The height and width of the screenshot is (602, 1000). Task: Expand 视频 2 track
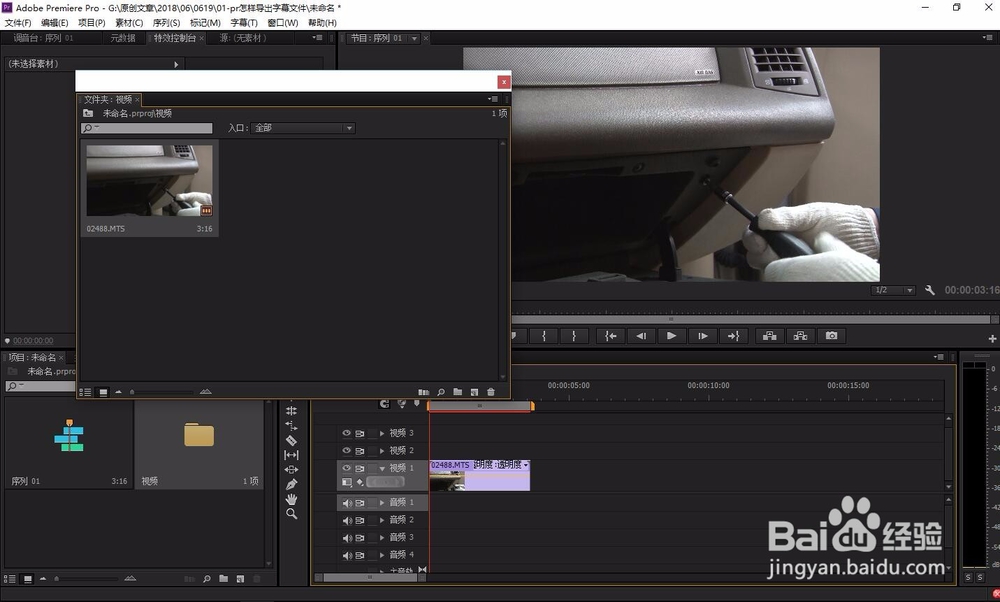pos(382,450)
